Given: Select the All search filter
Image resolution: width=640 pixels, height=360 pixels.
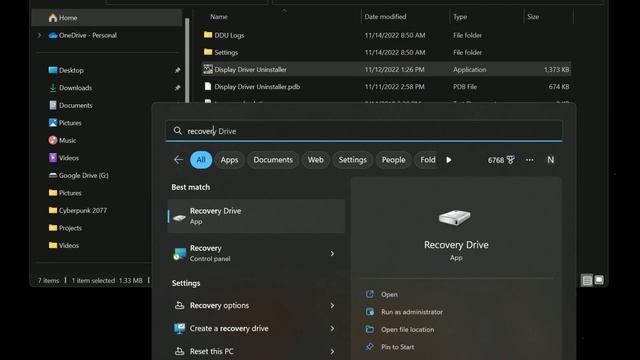Looking at the screenshot, I should (201, 160).
